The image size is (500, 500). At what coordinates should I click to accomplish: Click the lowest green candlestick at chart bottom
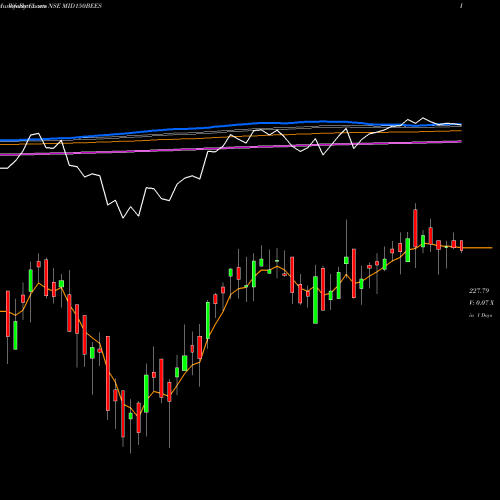(x=131, y=416)
